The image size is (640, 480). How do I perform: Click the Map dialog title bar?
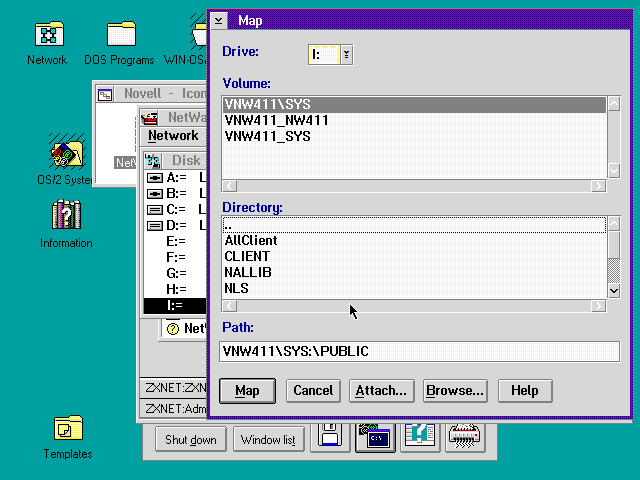(x=429, y=20)
